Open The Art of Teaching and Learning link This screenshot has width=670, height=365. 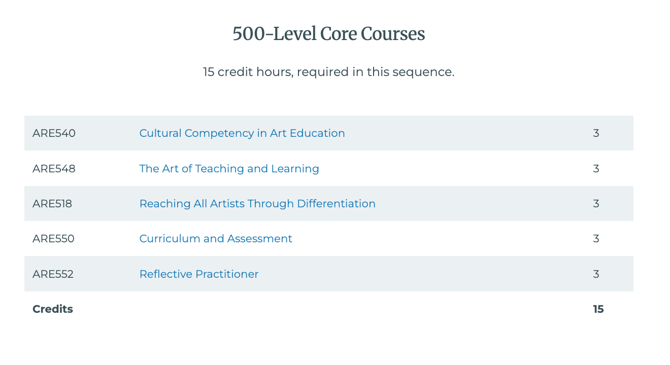click(229, 169)
